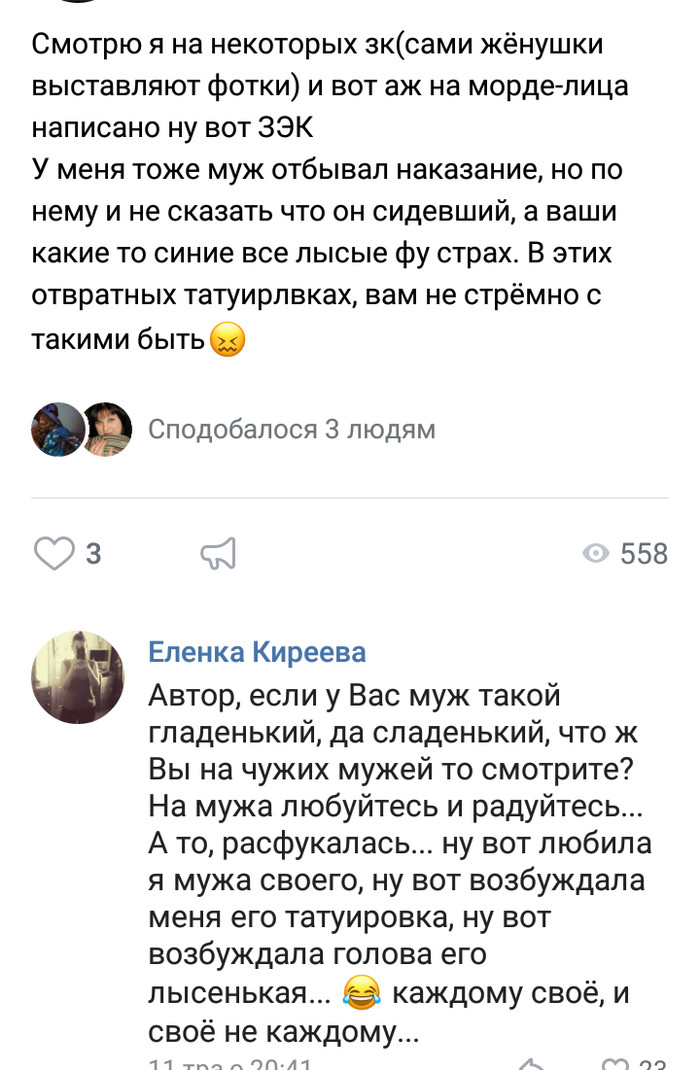The image size is (700, 1070).
Task: Open Еленка Киреева's profile by name
Action: (257, 653)
